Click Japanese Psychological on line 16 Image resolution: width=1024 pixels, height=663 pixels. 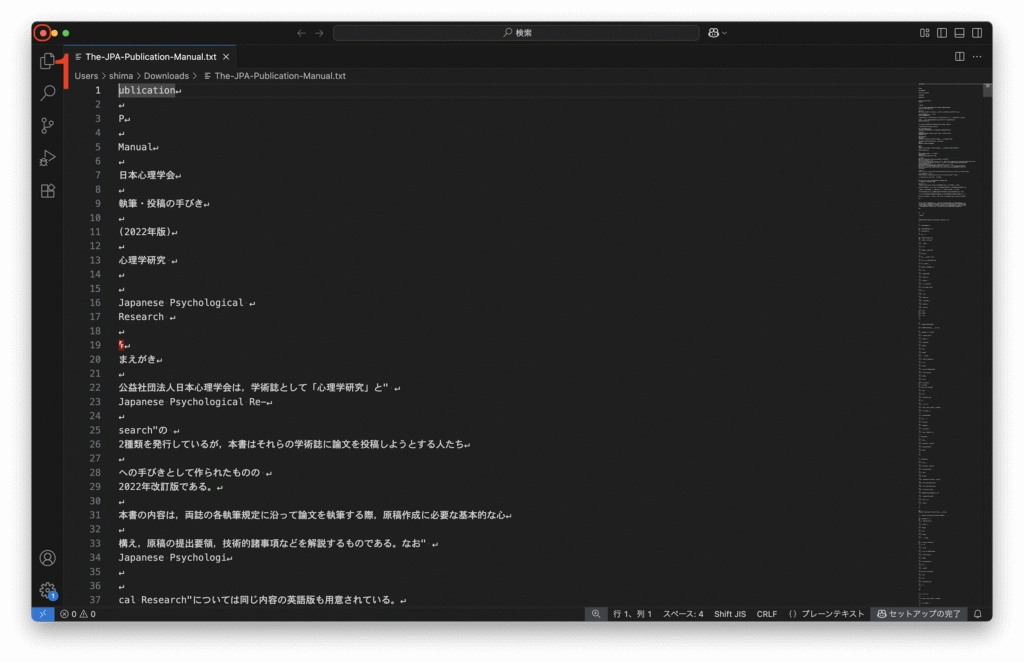tap(181, 302)
